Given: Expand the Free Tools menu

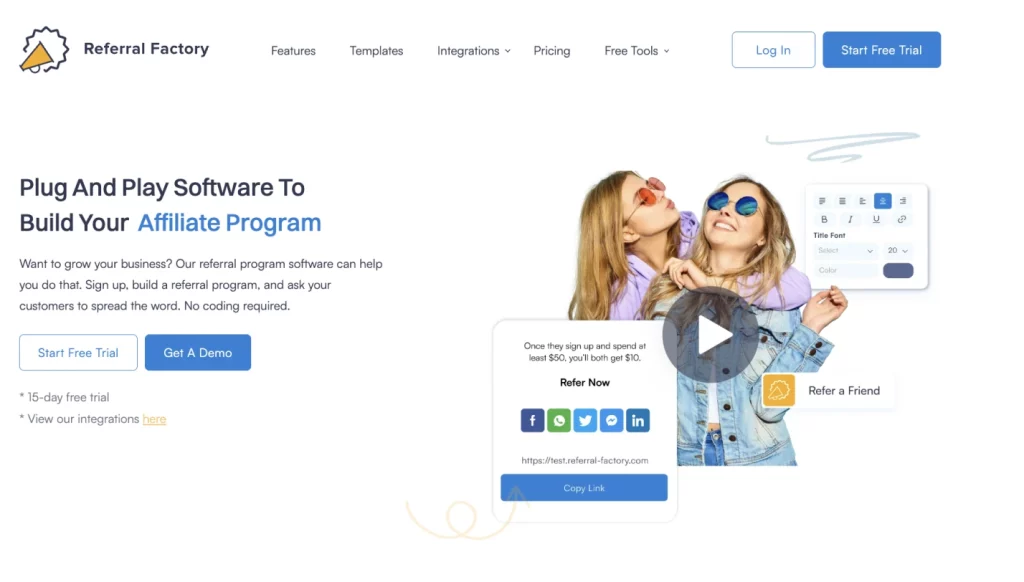Looking at the screenshot, I should coord(637,51).
